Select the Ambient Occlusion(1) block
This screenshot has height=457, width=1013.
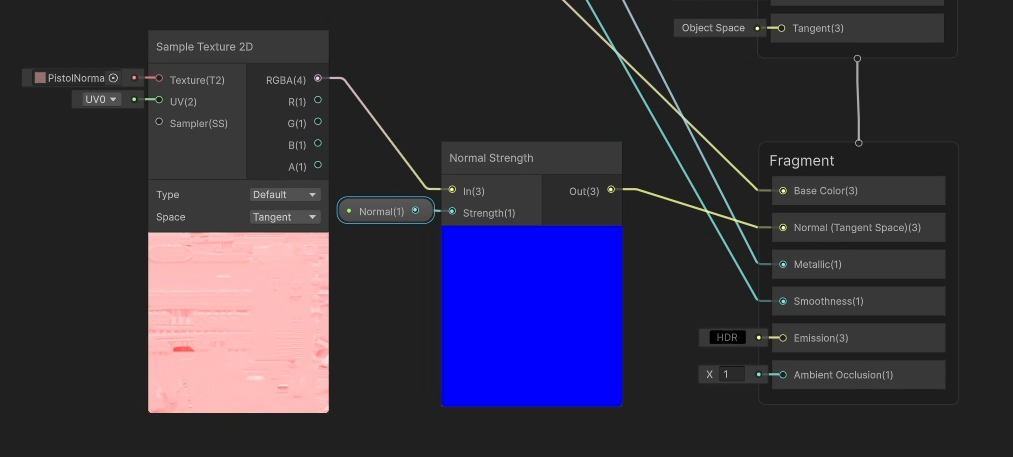[x=859, y=375]
